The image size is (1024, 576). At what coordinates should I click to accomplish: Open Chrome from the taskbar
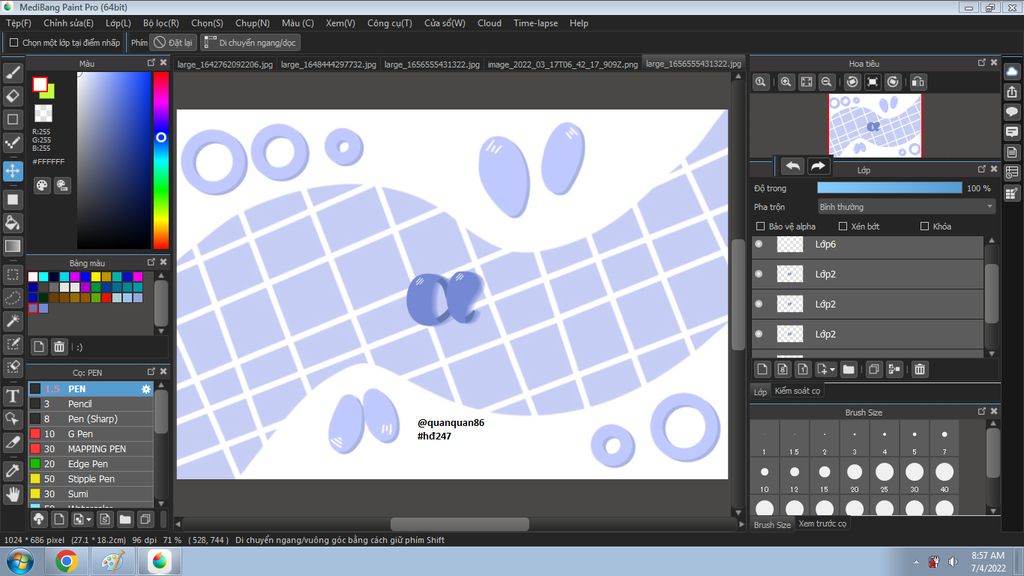(66, 561)
